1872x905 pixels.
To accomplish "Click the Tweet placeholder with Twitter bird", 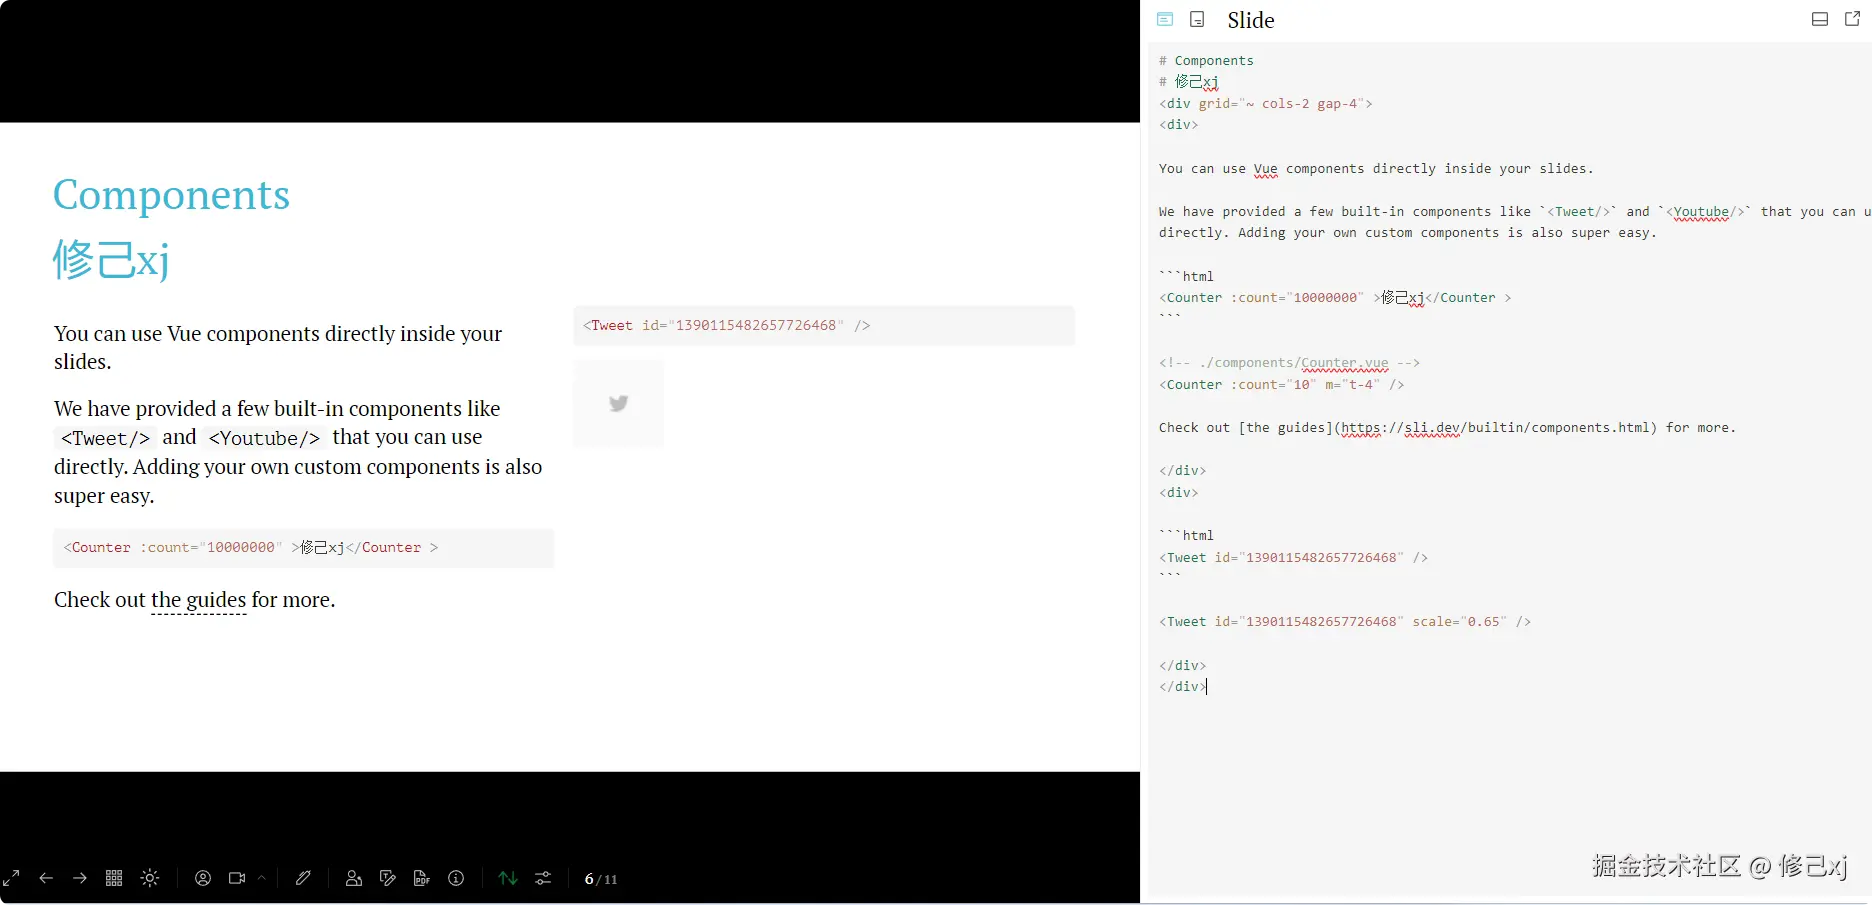I will (619, 403).
